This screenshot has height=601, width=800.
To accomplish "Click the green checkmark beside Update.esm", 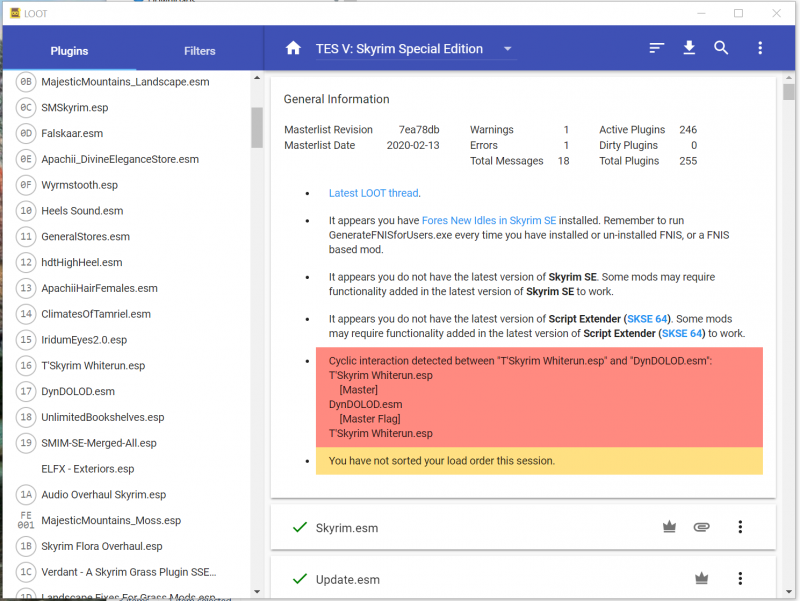I will click(299, 579).
